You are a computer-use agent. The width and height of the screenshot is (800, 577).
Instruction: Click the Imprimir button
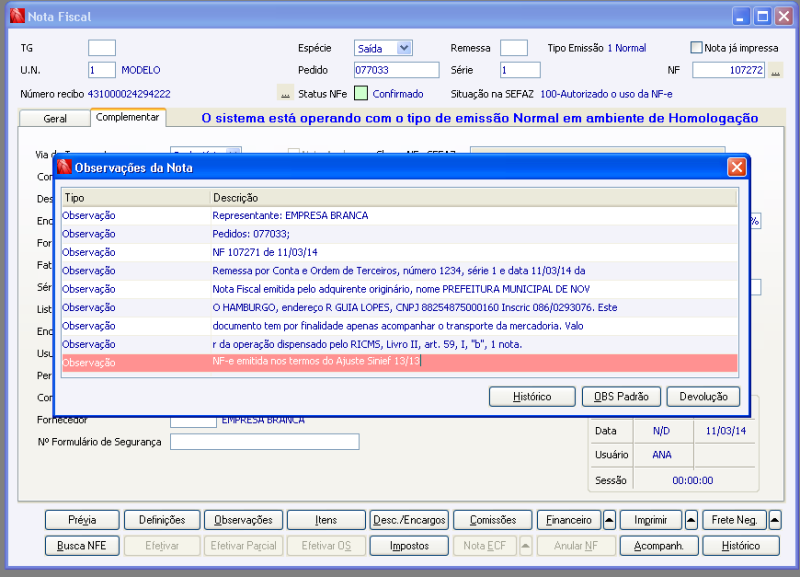click(651, 520)
